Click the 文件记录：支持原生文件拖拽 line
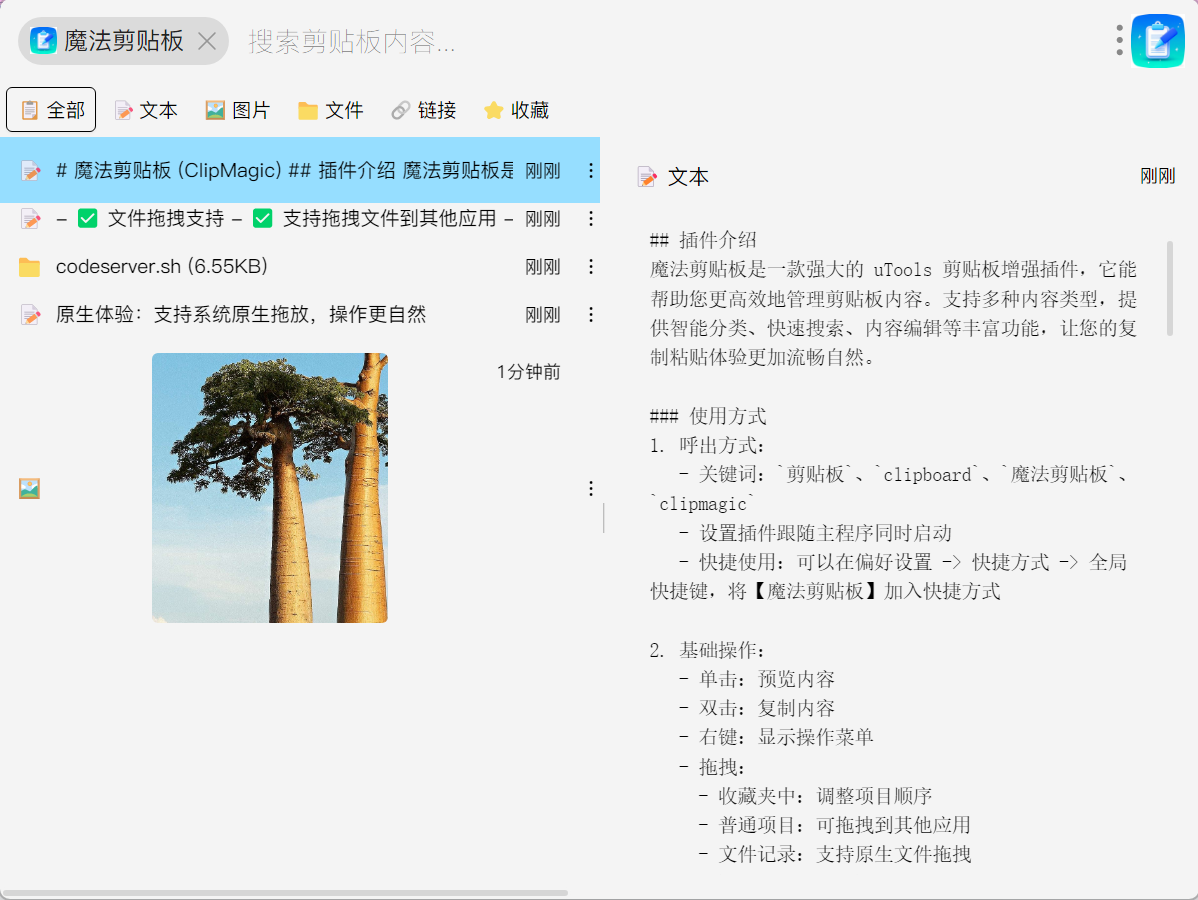 [835, 854]
